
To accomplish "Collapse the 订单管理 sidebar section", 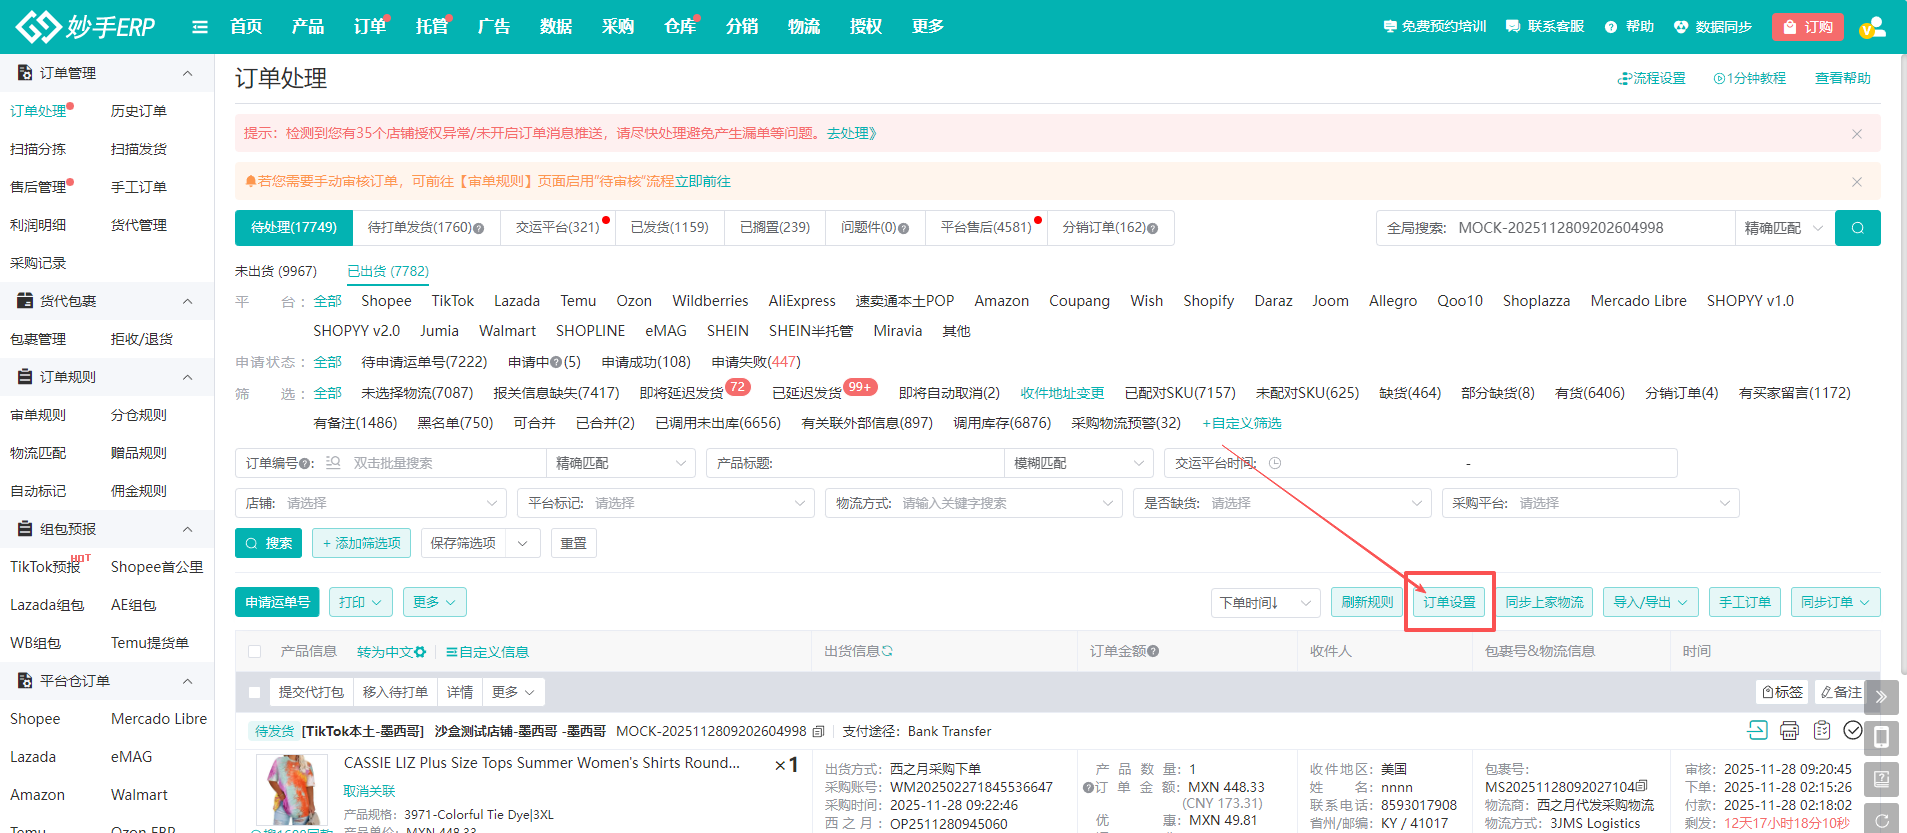I will pos(187,73).
